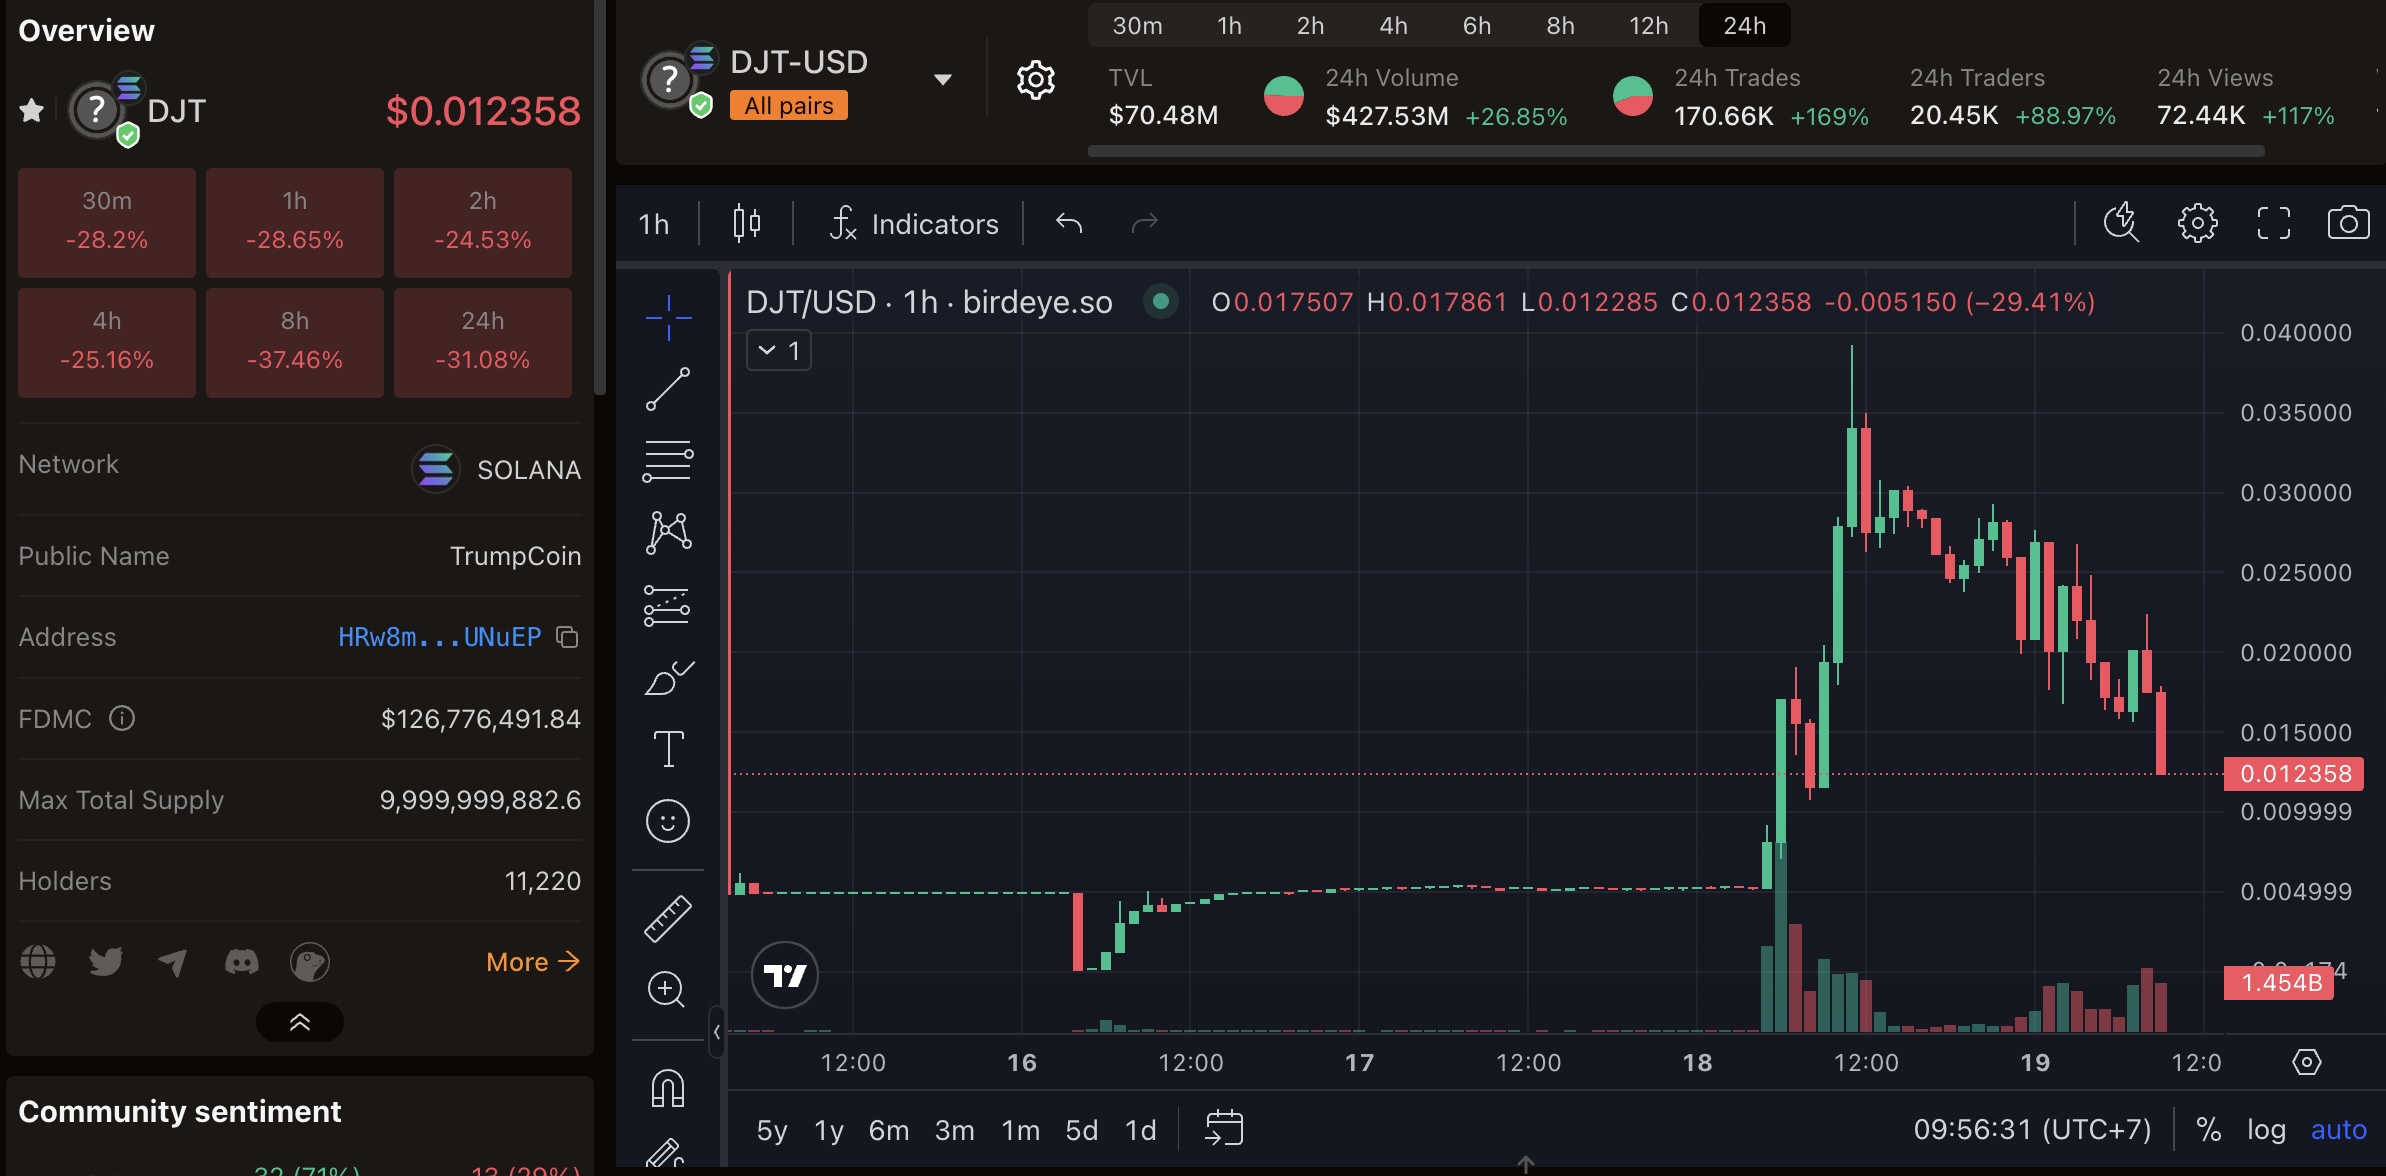The height and width of the screenshot is (1176, 2386).
Task: Switch stats to the 12h tab
Action: tap(1648, 25)
